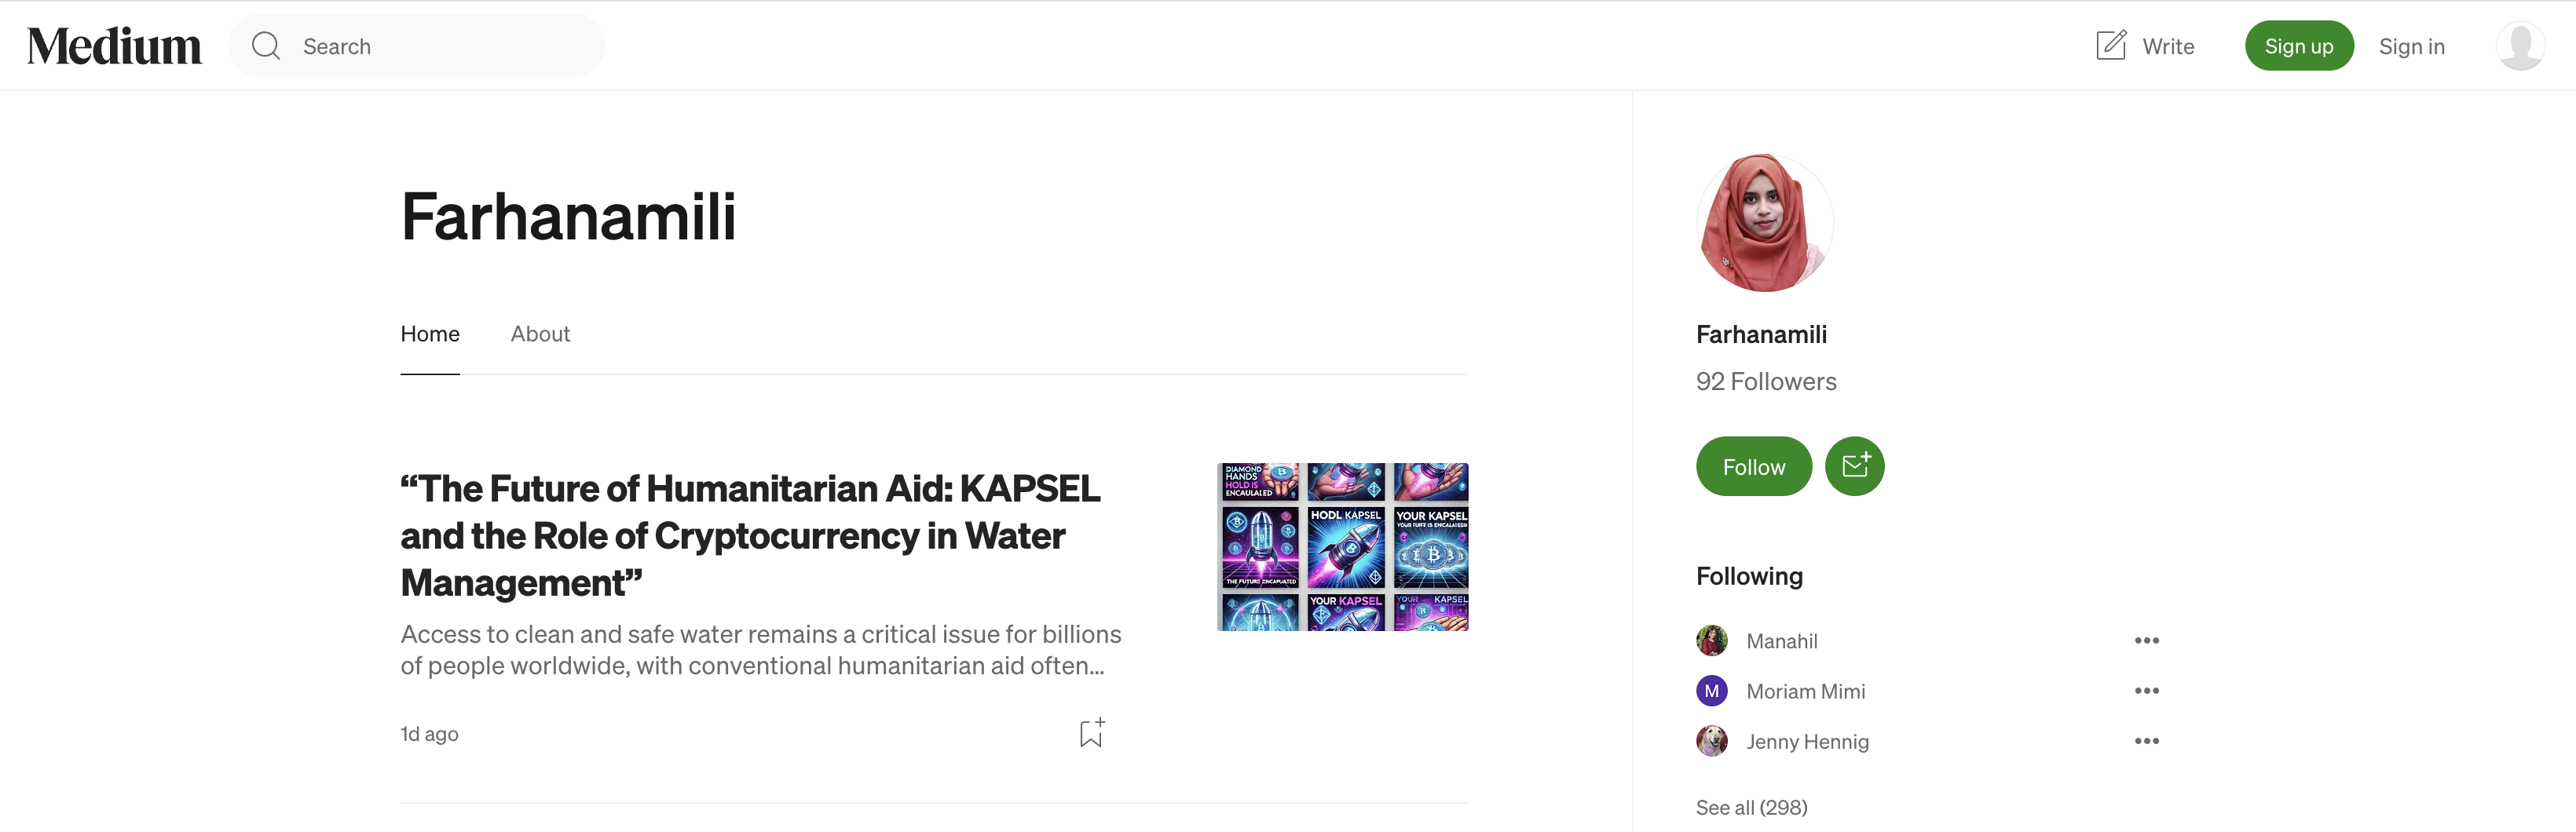The width and height of the screenshot is (2576, 832).
Task: Open more options for Moriam Mimi
Action: [x=2146, y=691]
